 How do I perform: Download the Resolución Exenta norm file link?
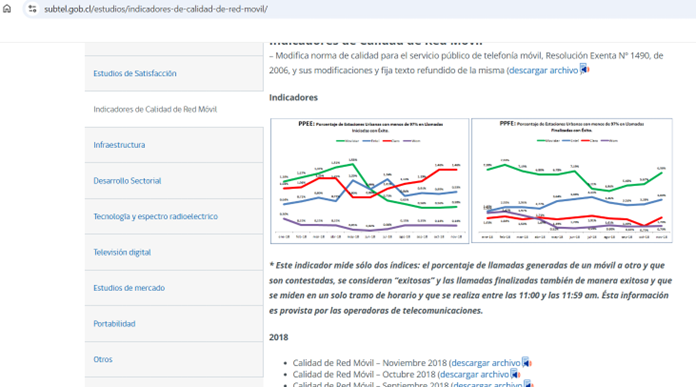click(x=543, y=70)
